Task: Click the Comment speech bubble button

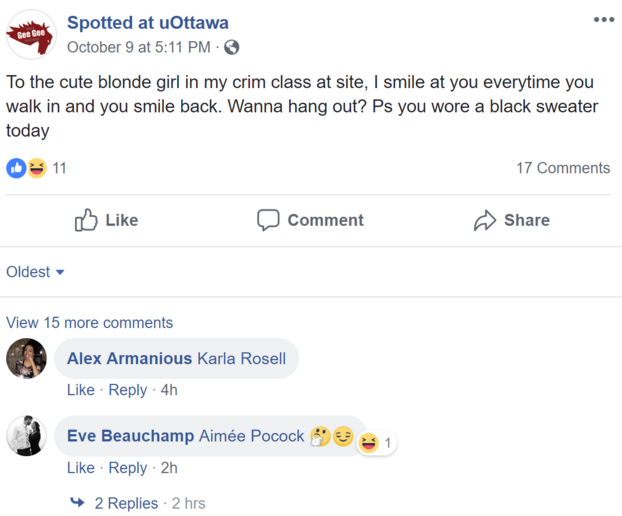Action: pyautogui.click(x=310, y=220)
